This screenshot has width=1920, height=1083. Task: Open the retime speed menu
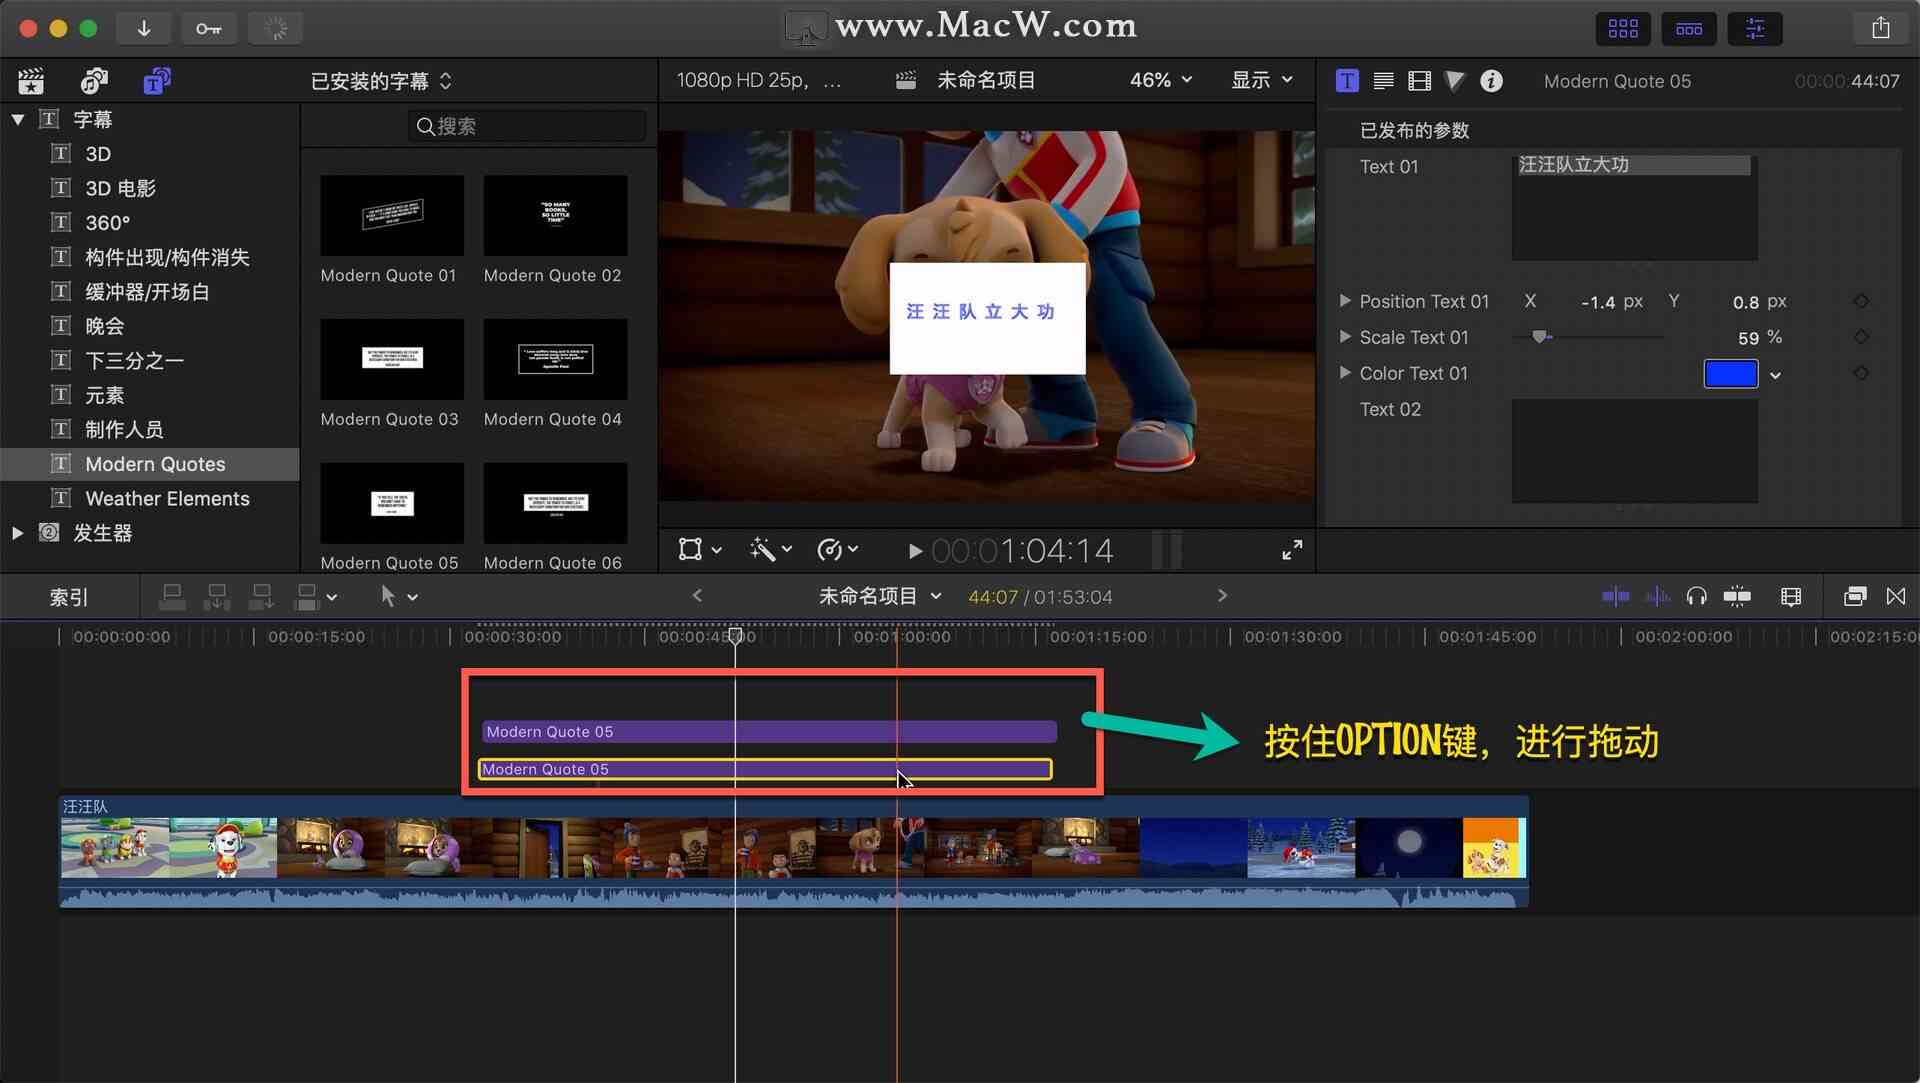click(x=837, y=549)
